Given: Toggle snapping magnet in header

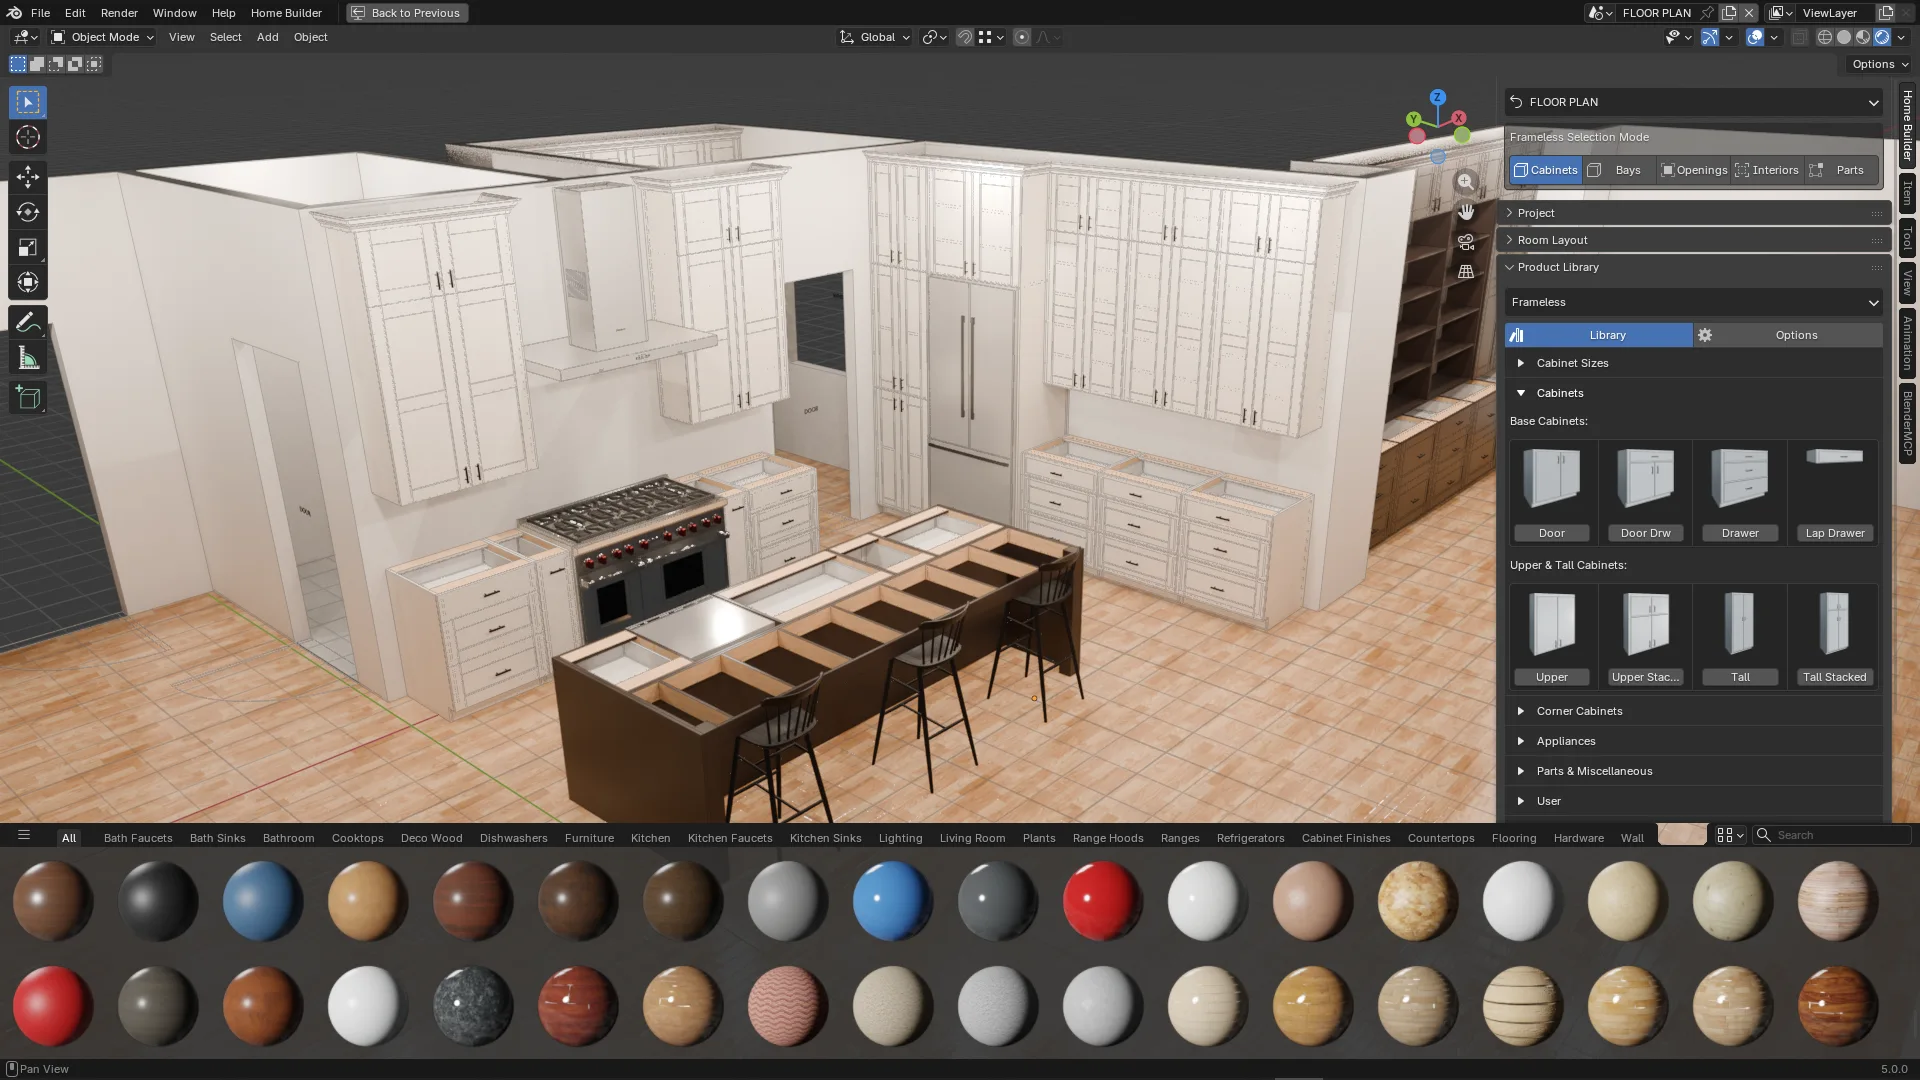Looking at the screenshot, I should 964,37.
